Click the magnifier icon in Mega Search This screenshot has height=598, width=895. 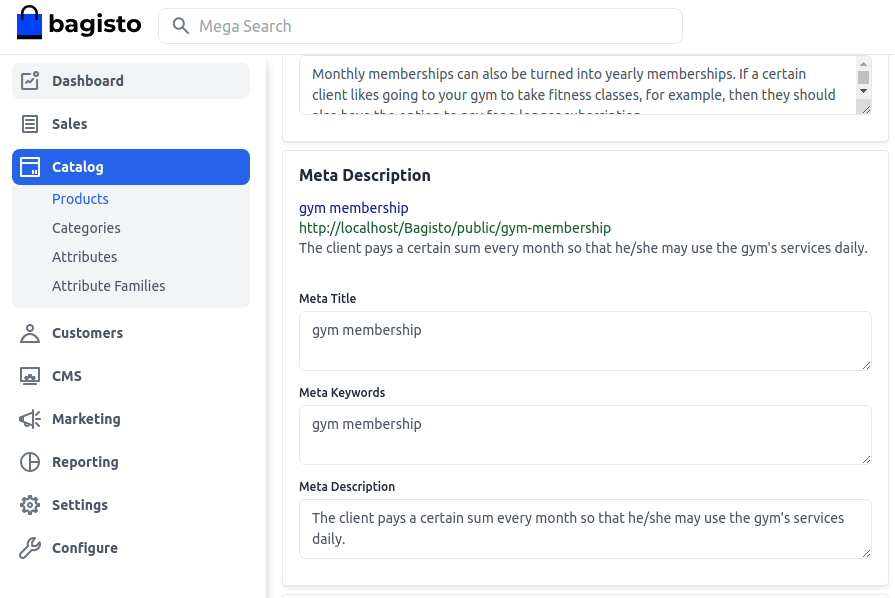point(181,26)
